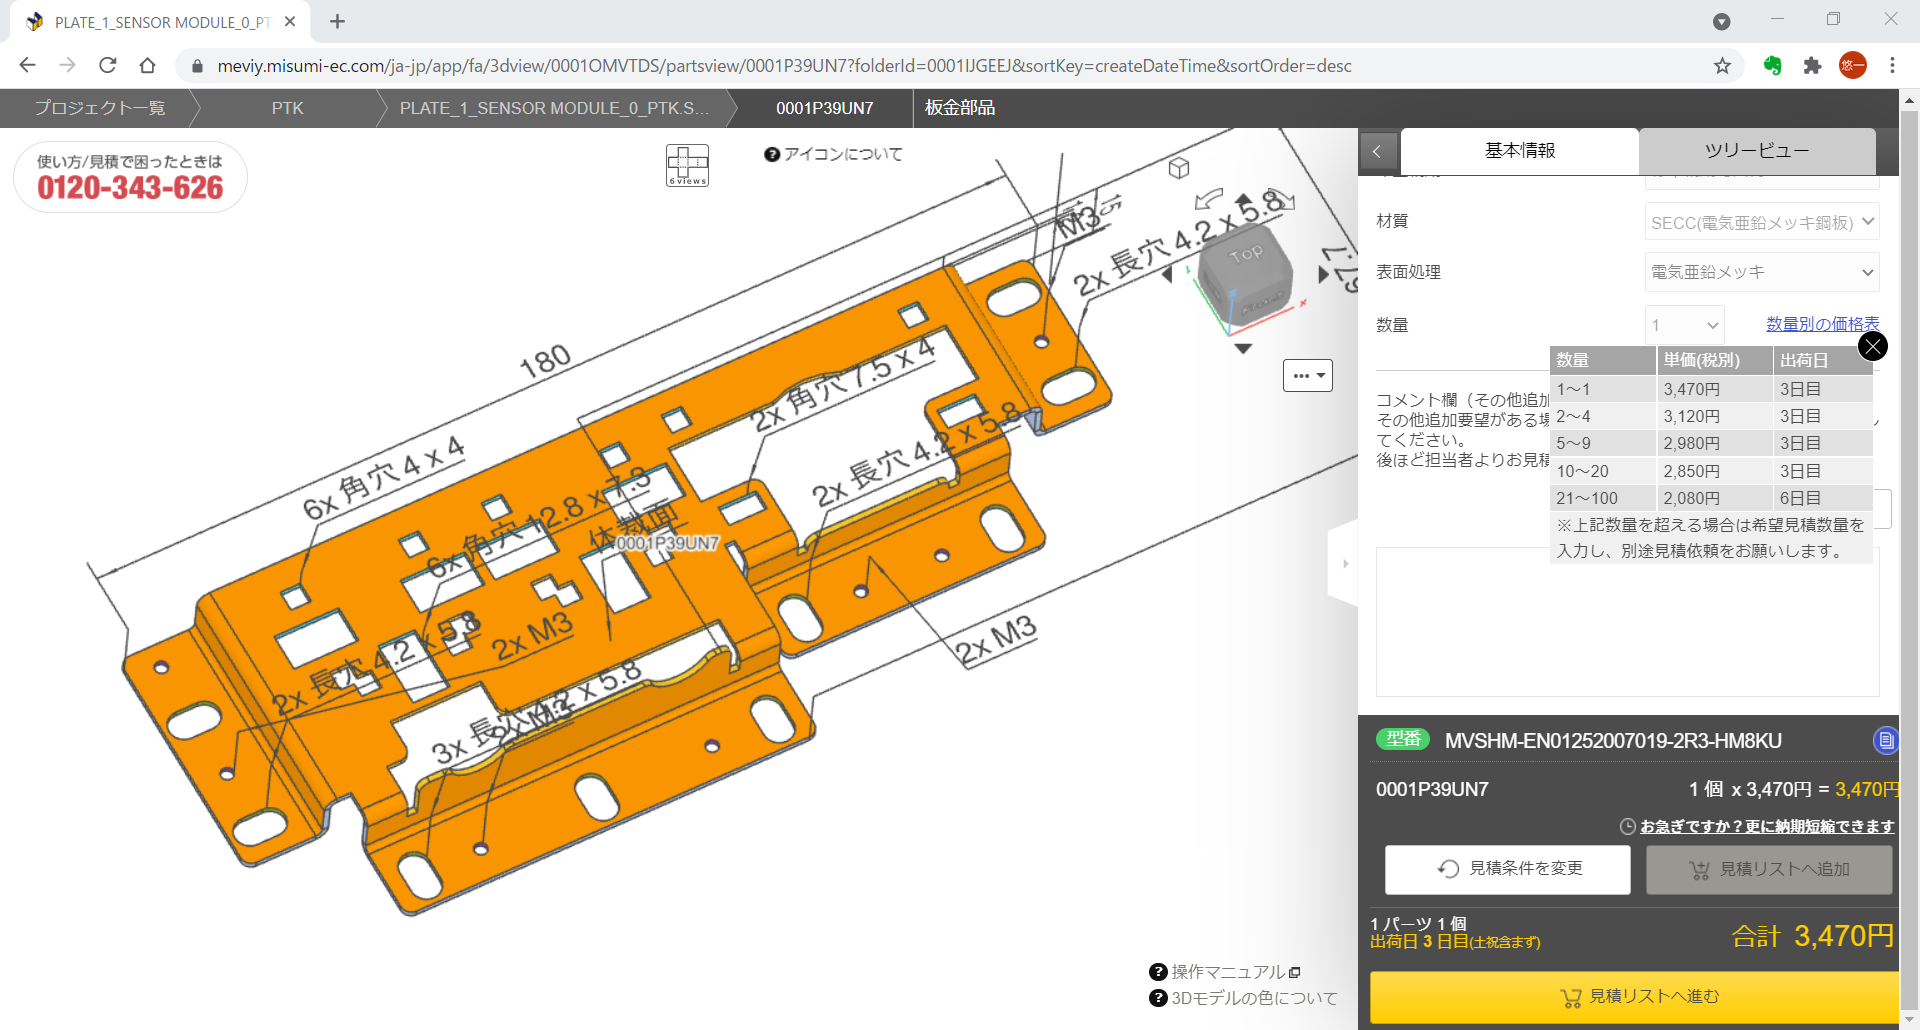Viewport: 1920px width, 1030px height.
Task: Bookmark this page with star icon
Action: click(x=1722, y=65)
